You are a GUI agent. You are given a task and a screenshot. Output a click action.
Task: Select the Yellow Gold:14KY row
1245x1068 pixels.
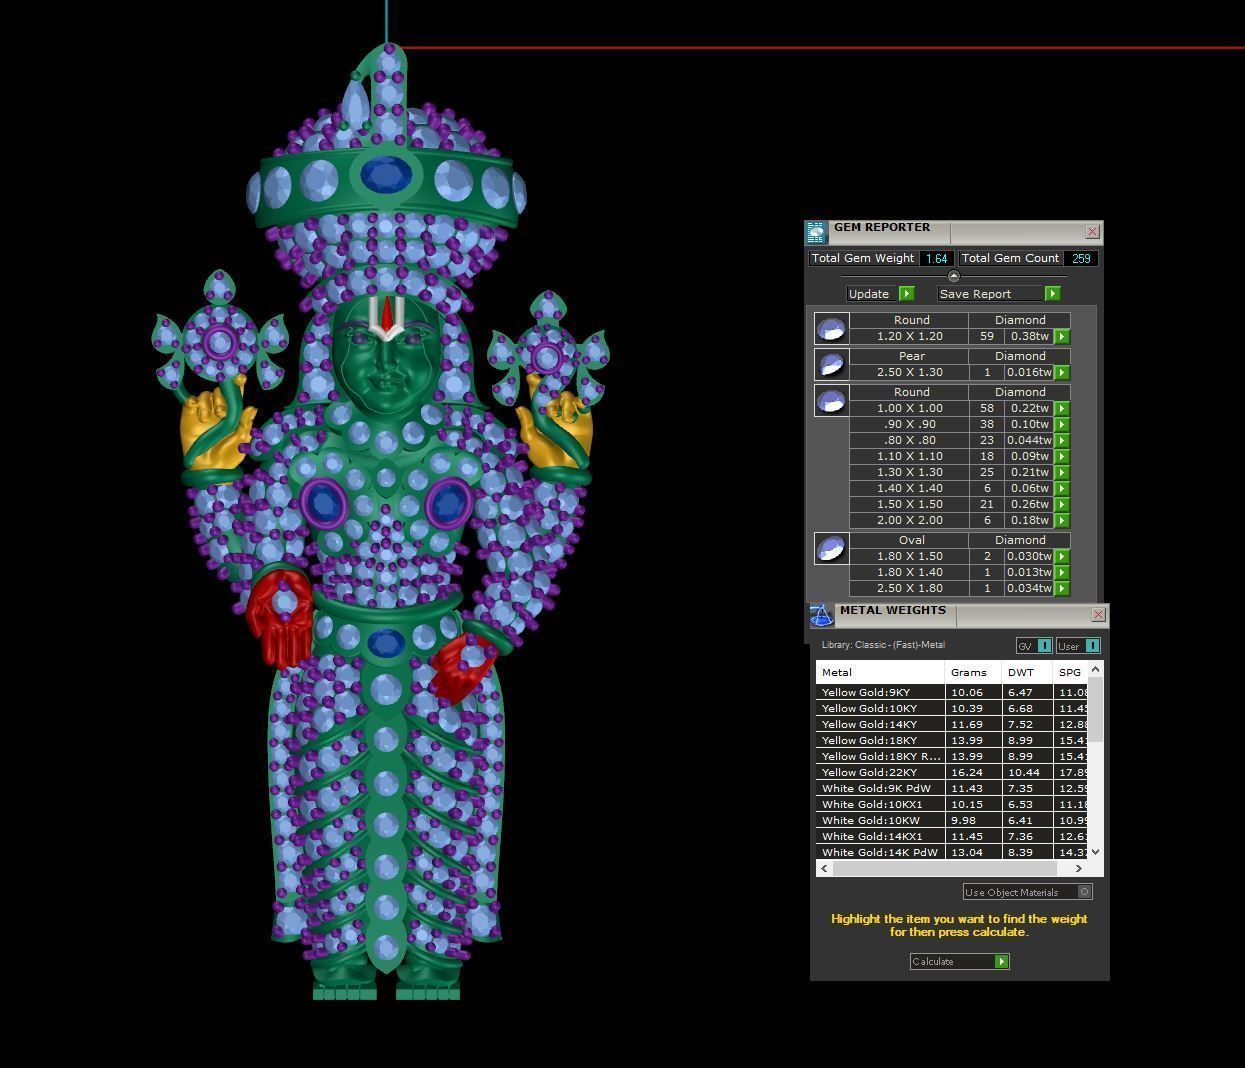click(x=952, y=725)
